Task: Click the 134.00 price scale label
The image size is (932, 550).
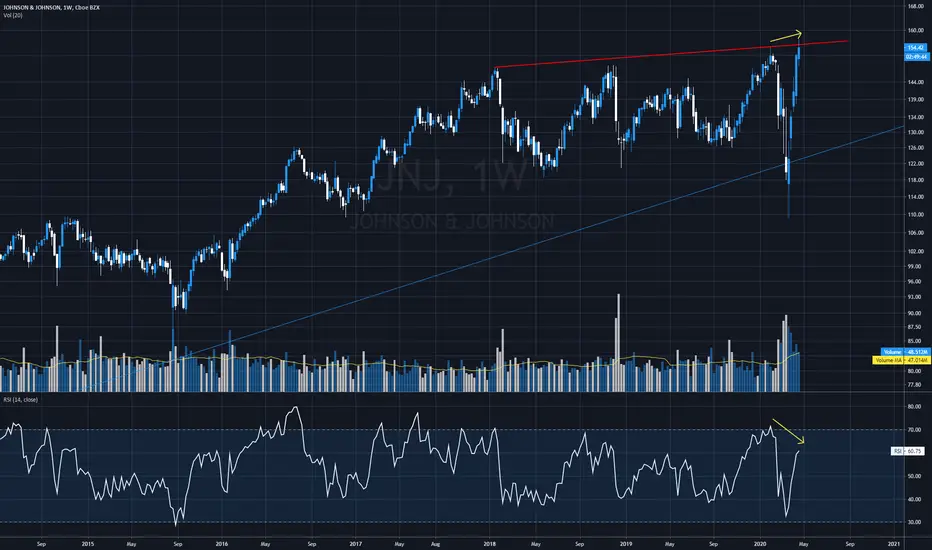Action: pos(915,117)
